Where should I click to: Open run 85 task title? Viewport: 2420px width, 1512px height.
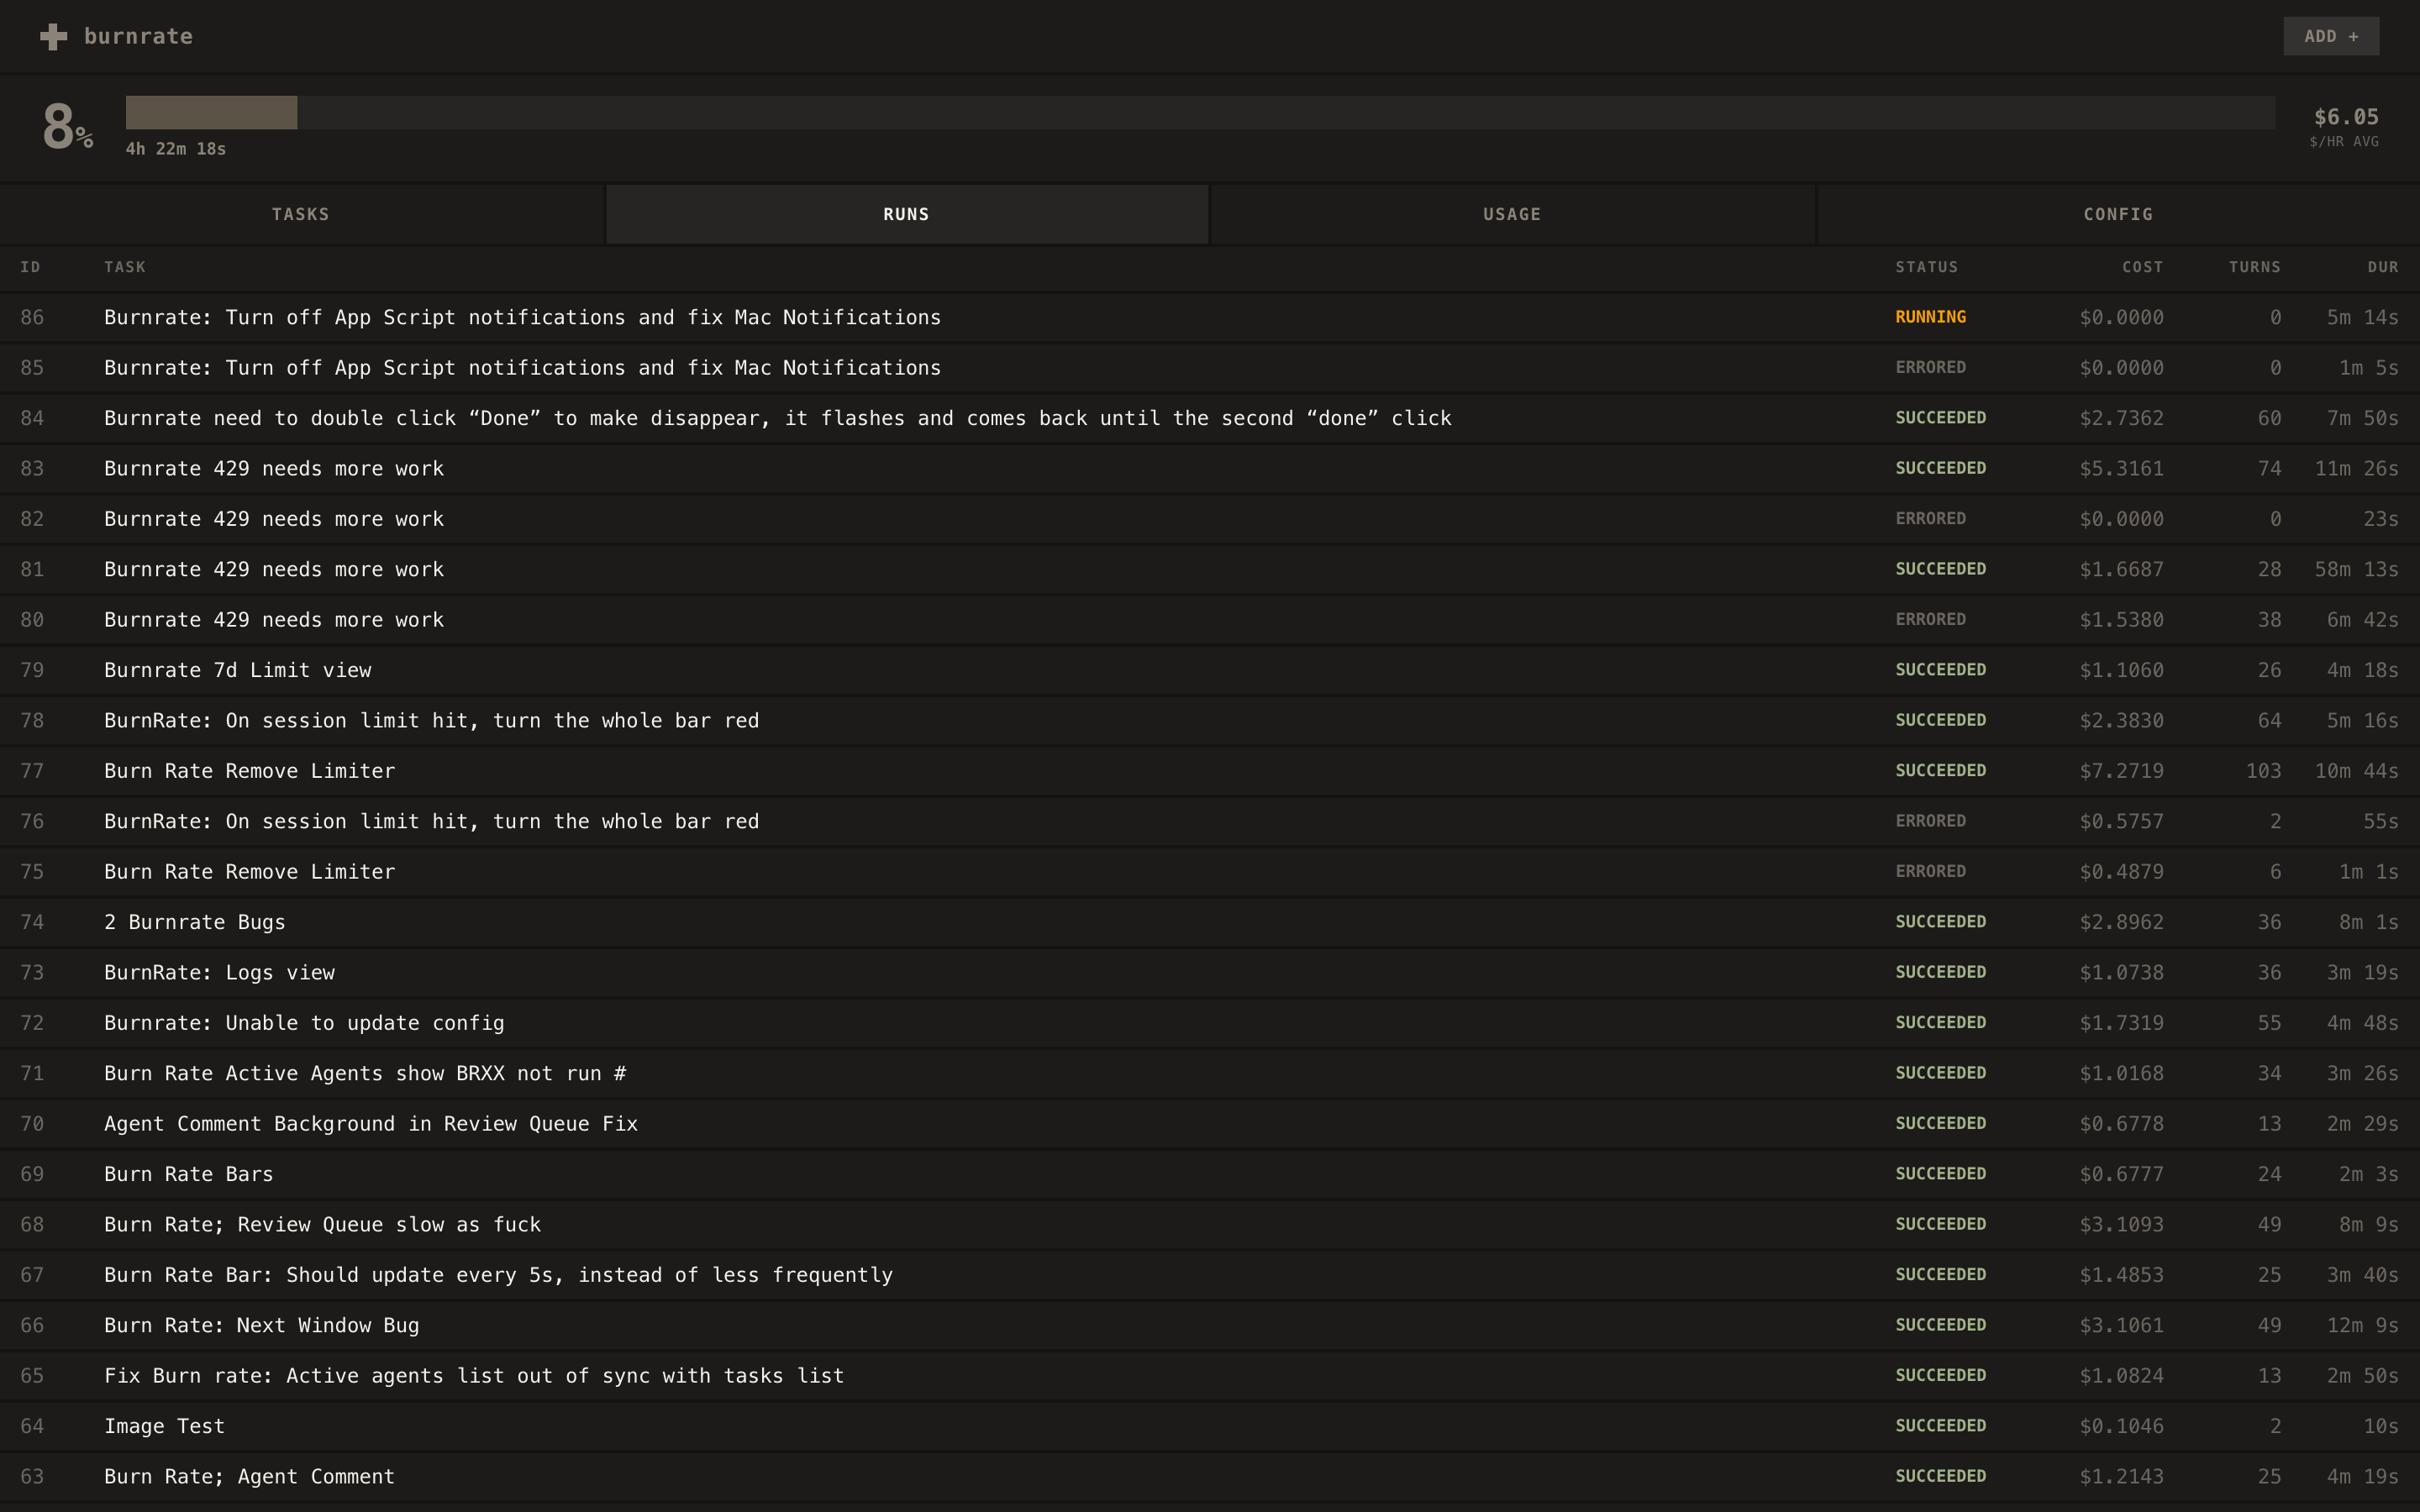tap(523, 368)
